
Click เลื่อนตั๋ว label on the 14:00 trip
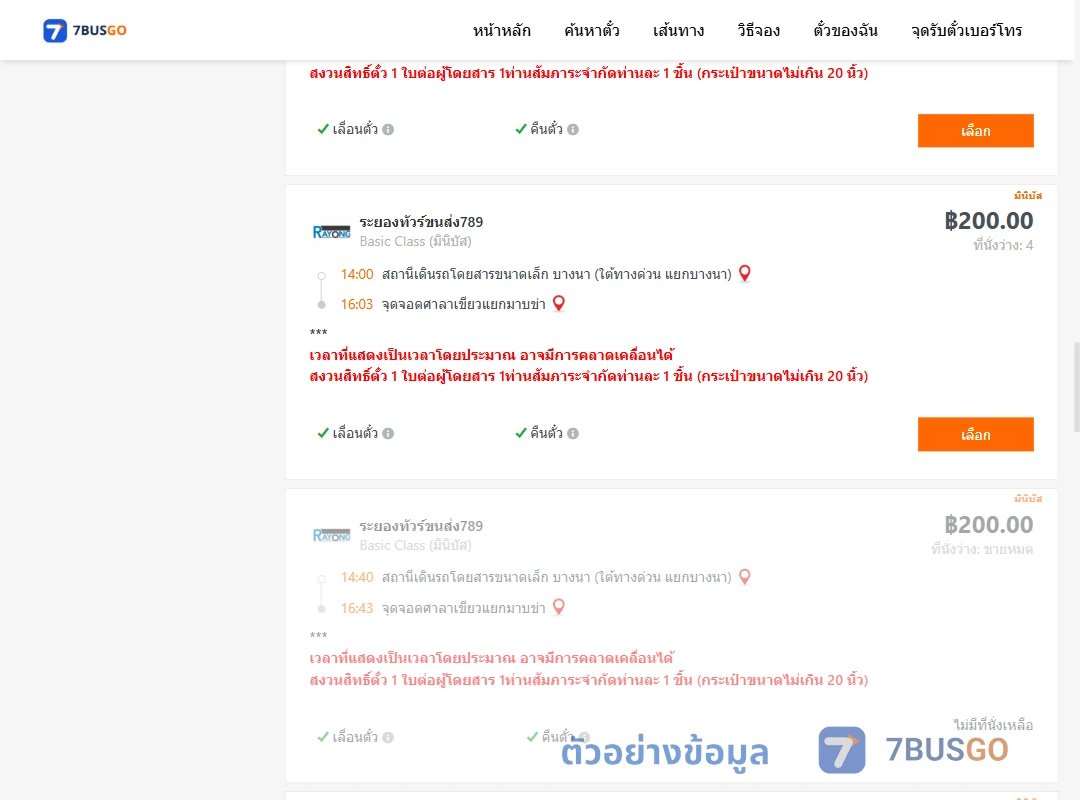click(355, 433)
